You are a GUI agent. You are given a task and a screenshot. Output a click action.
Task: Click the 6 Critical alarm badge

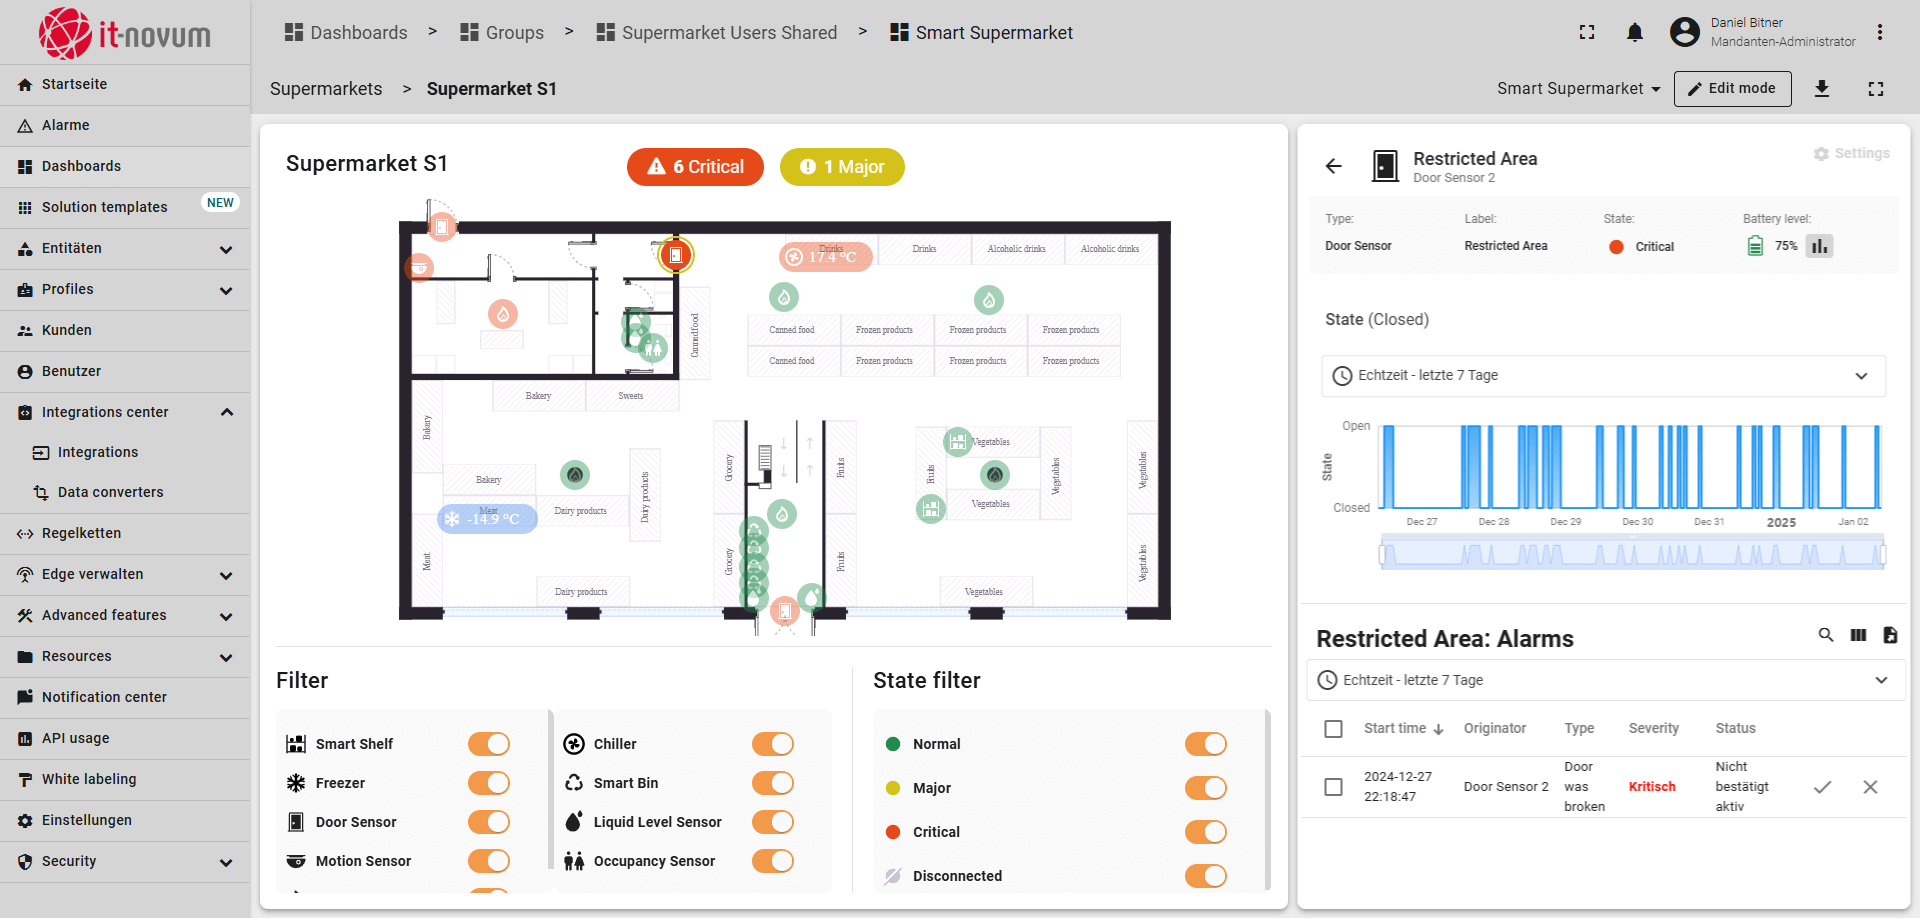pos(695,167)
